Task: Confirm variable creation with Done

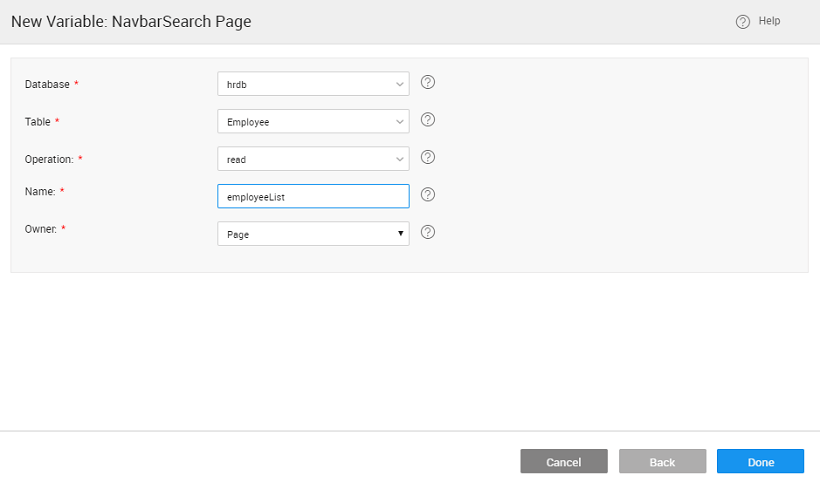Action: point(760,462)
